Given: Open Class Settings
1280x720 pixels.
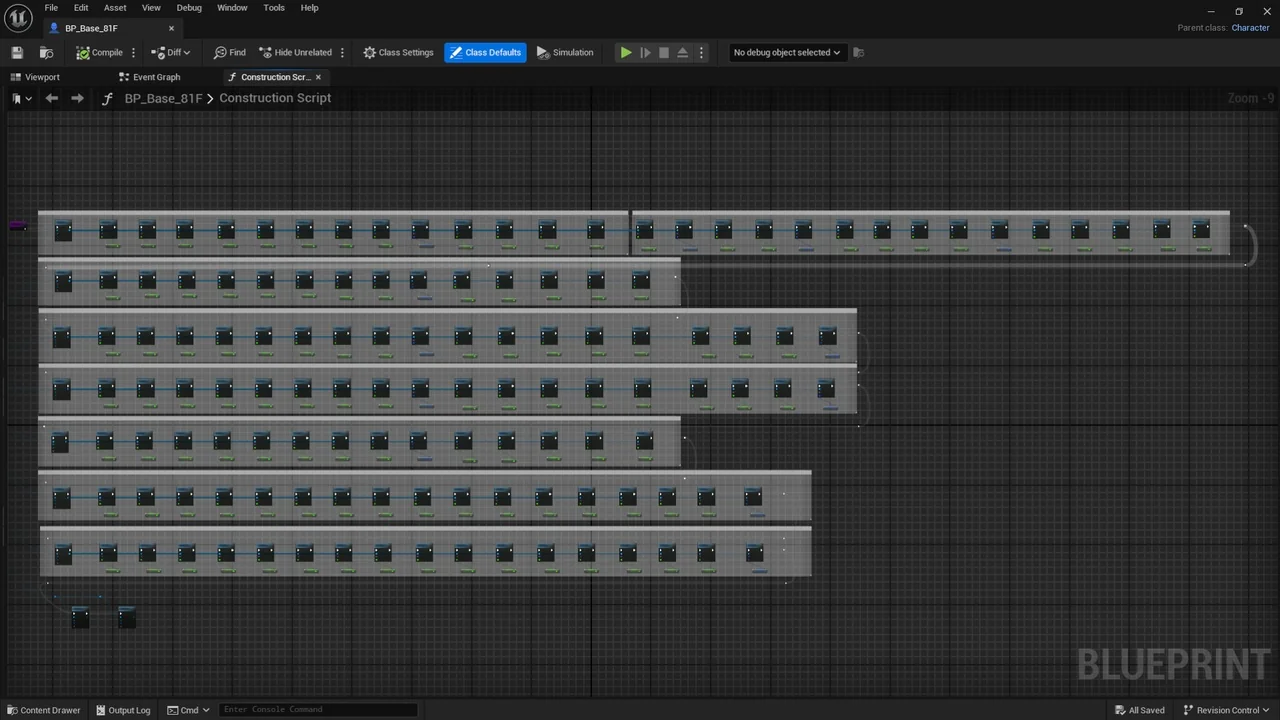Looking at the screenshot, I should pos(398,53).
